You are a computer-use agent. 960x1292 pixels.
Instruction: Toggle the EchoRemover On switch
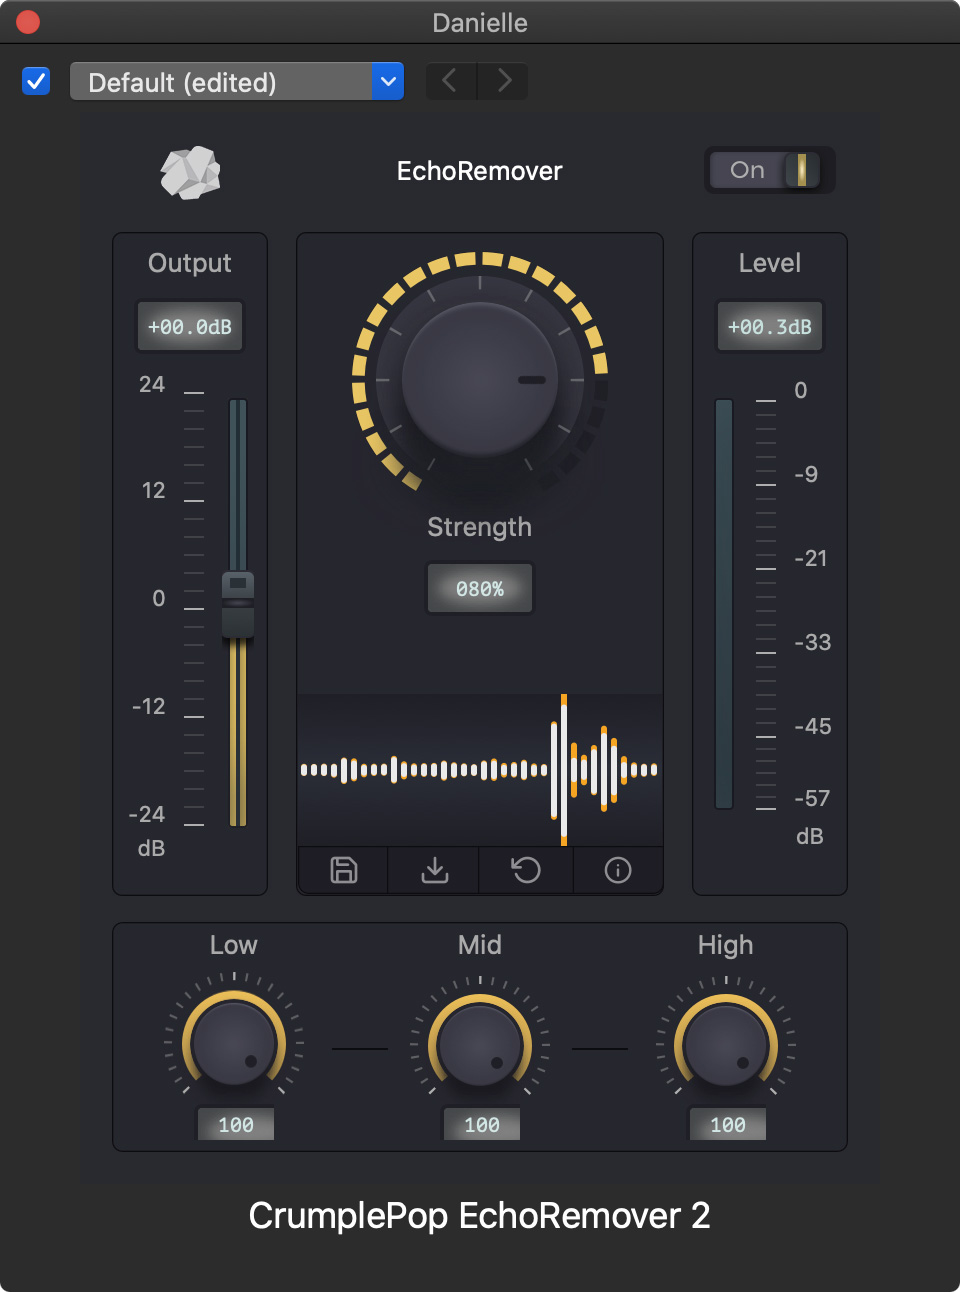(x=769, y=170)
